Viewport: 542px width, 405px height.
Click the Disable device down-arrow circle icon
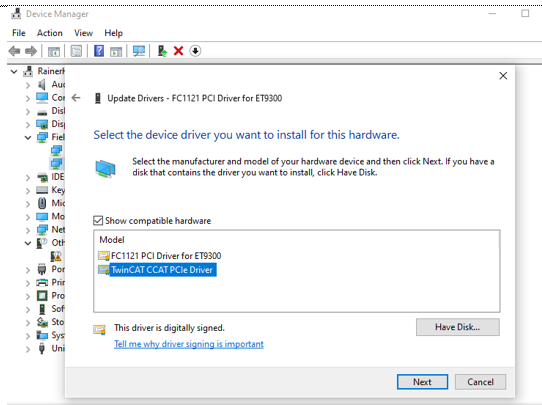click(x=195, y=51)
